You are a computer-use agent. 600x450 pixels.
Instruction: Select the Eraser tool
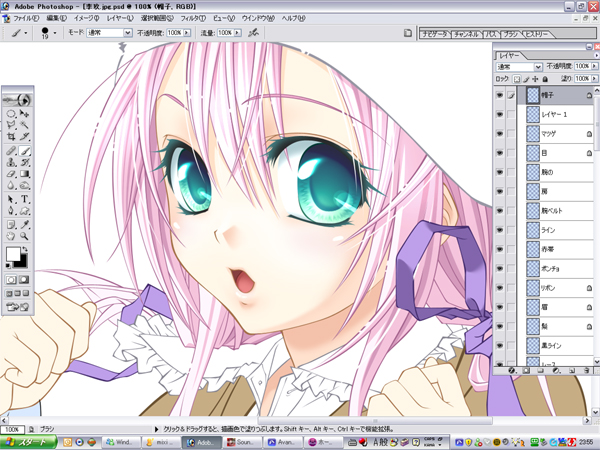(11, 174)
